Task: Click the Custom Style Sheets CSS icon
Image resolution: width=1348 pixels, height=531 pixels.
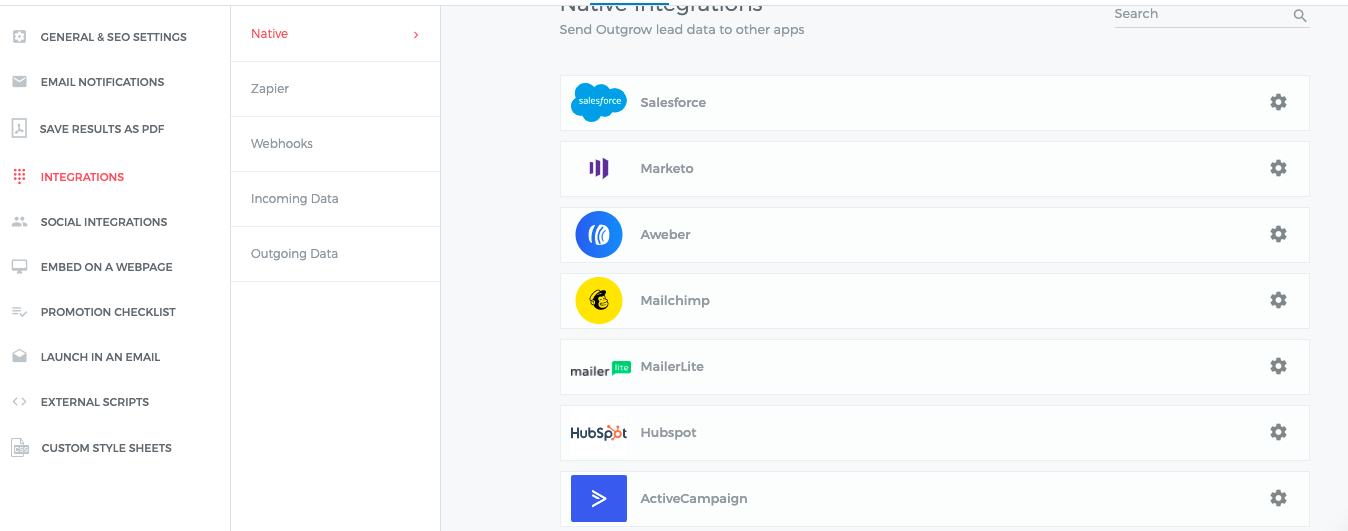Action: click(x=20, y=448)
